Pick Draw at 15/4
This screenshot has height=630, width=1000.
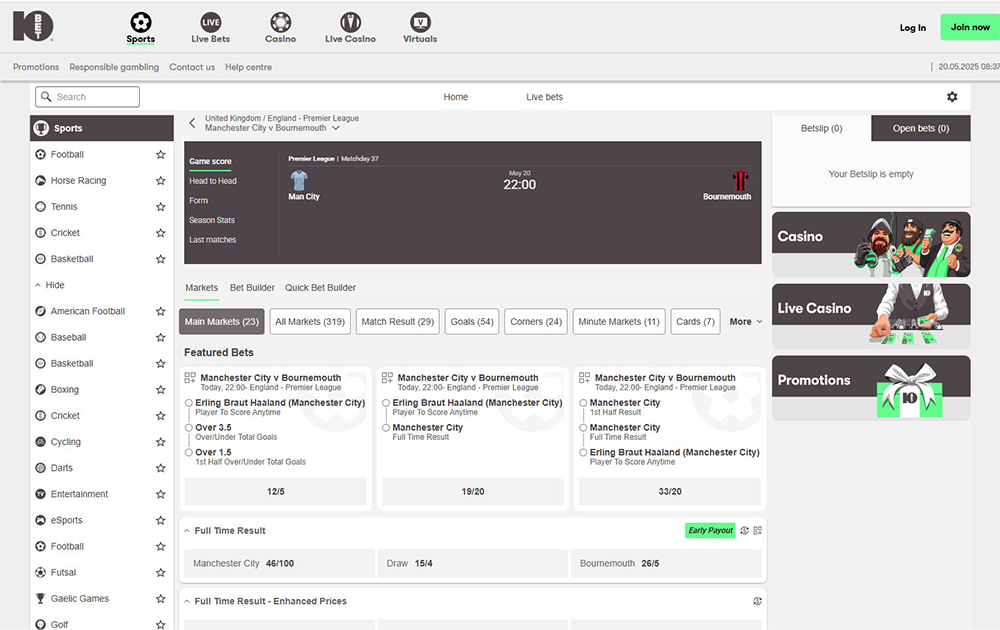473,564
